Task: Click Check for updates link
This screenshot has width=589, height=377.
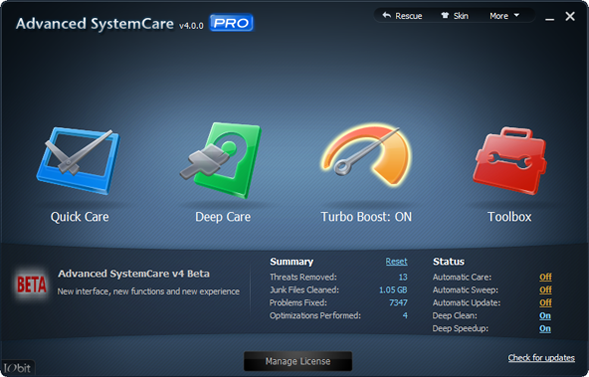Action: (x=541, y=357)
